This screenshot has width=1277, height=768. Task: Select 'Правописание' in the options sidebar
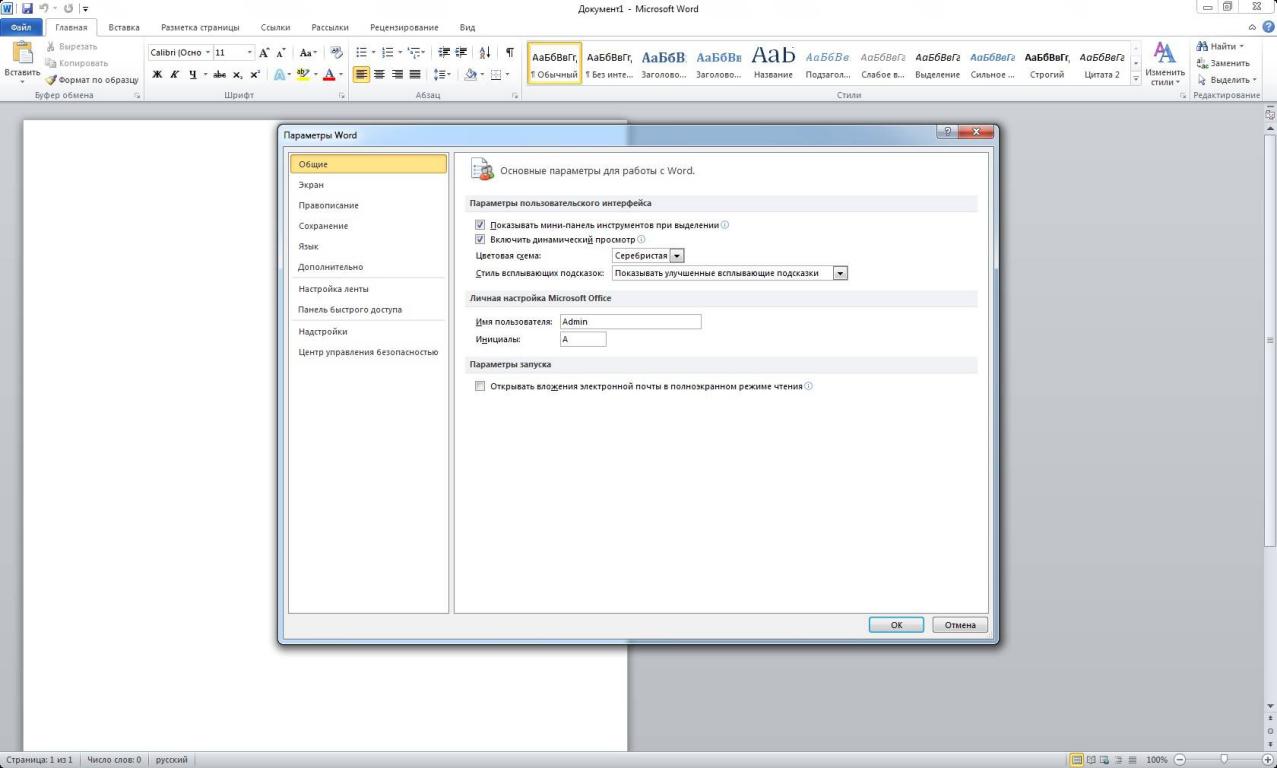tap(328, 205)
